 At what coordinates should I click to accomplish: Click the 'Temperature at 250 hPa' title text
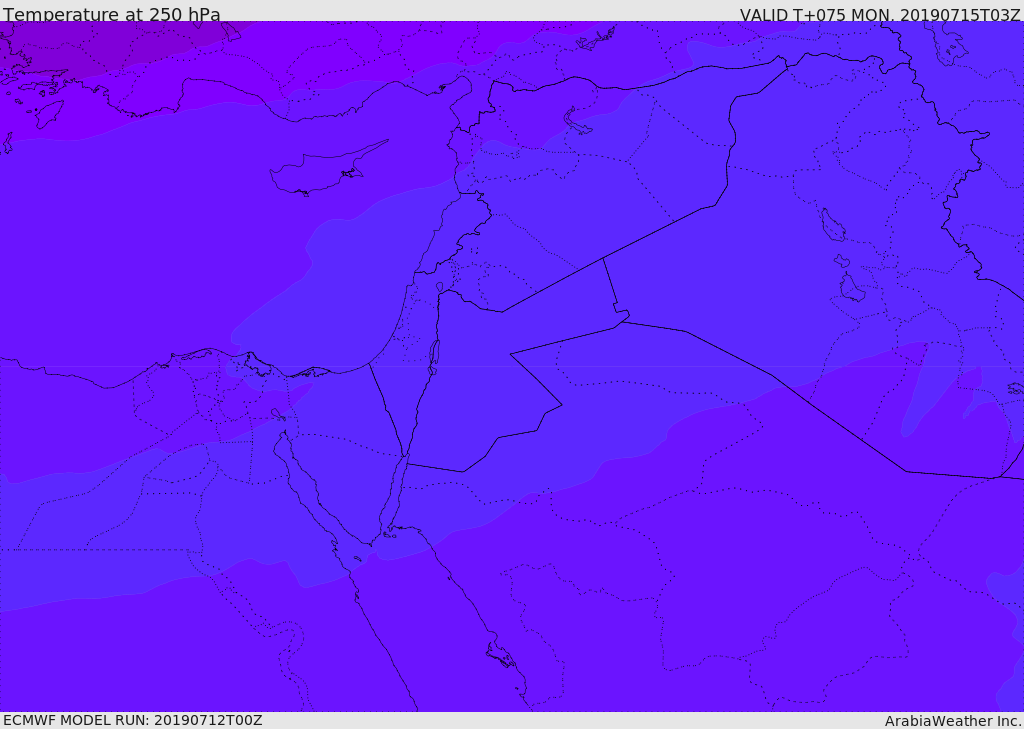(112, 14)
